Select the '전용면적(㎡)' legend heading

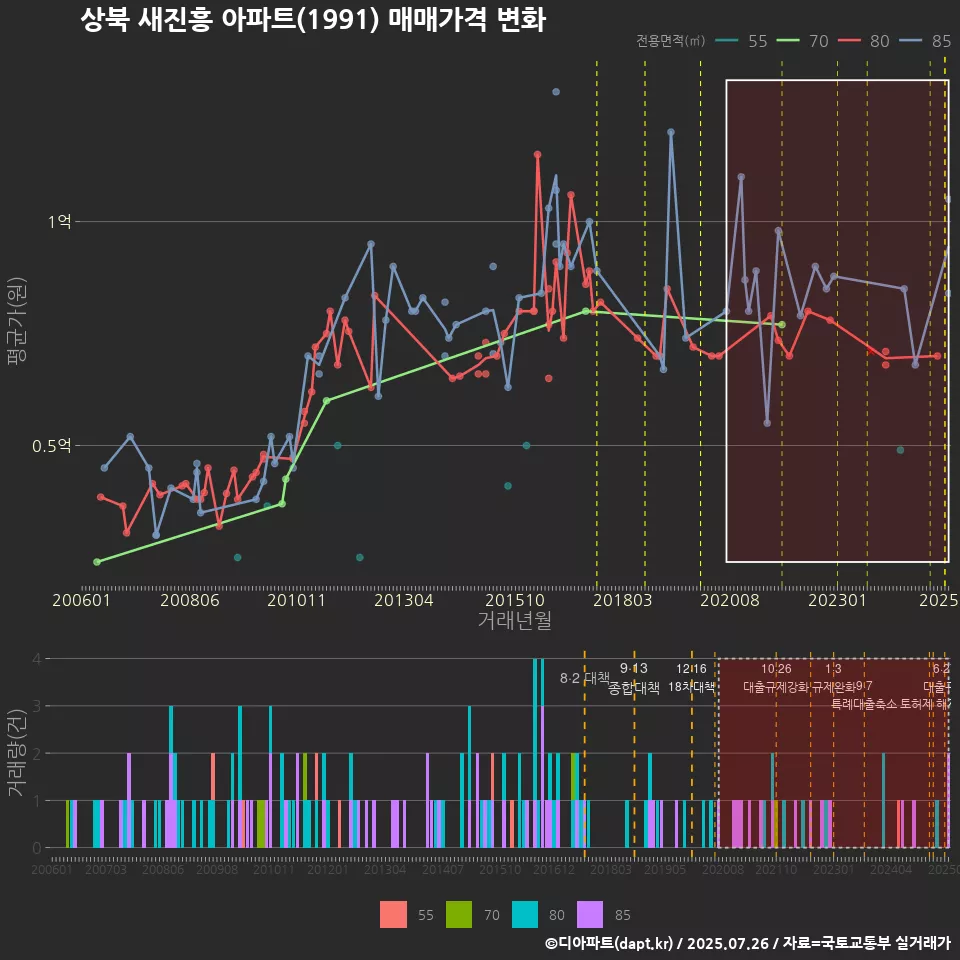670,40
